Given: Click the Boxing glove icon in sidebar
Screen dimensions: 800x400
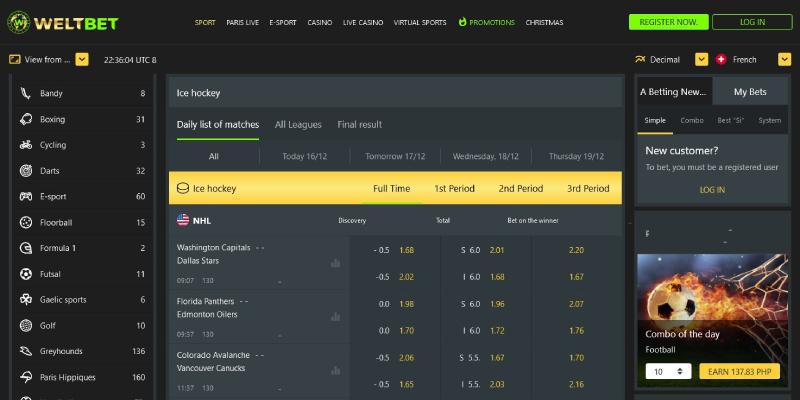Looking at the screenshot, I should pyautogui.click(x=25, y=119).
